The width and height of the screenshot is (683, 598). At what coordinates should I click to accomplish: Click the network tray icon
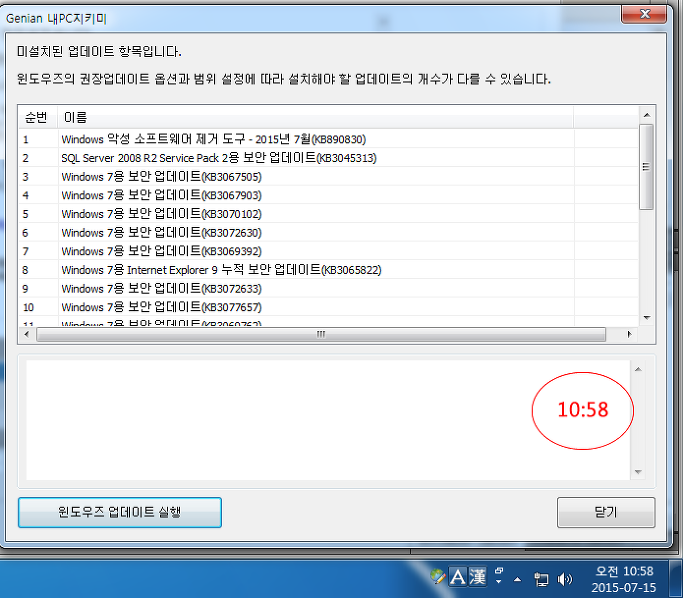click(541, 579)
